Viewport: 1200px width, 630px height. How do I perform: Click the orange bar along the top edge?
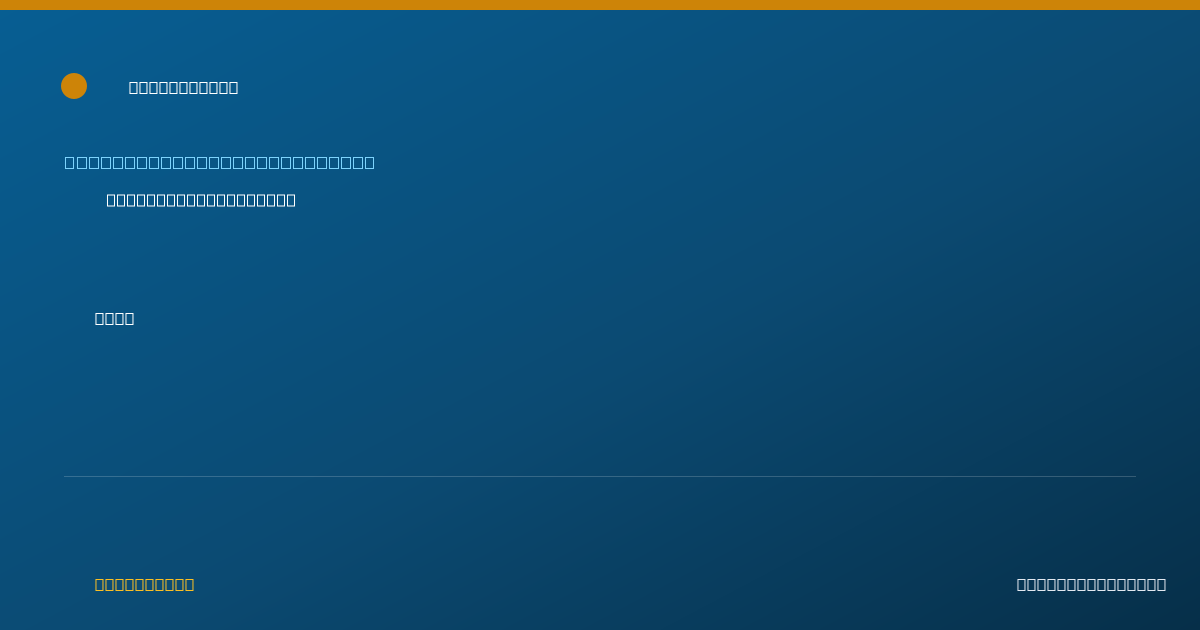tap(600, 5)
